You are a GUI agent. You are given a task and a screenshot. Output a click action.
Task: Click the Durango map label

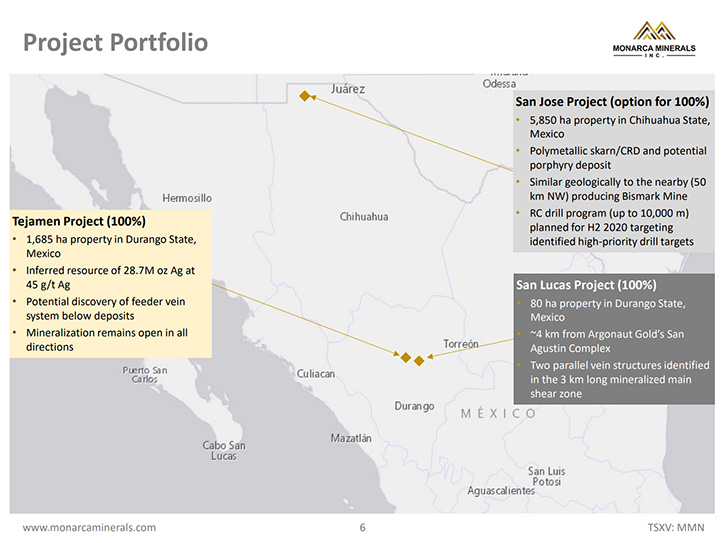pos(414,406)
